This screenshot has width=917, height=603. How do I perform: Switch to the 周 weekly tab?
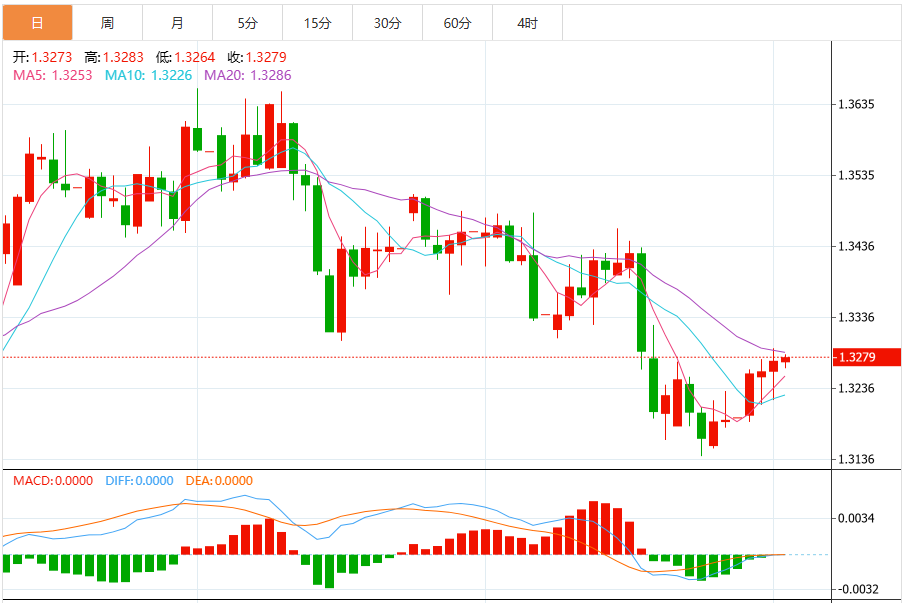108,23
